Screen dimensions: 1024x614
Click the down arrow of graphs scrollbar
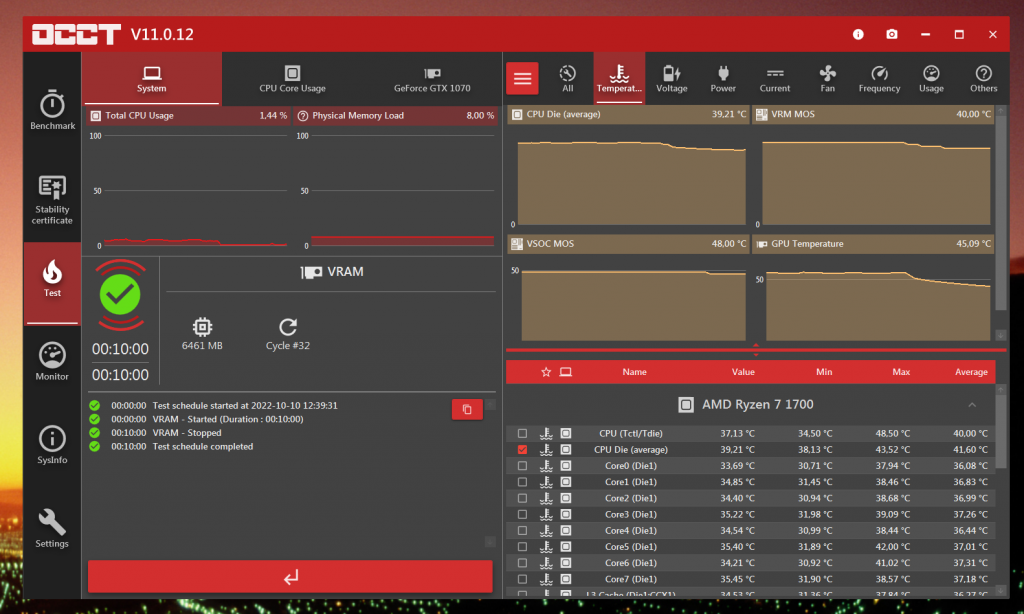(1000, 335)
